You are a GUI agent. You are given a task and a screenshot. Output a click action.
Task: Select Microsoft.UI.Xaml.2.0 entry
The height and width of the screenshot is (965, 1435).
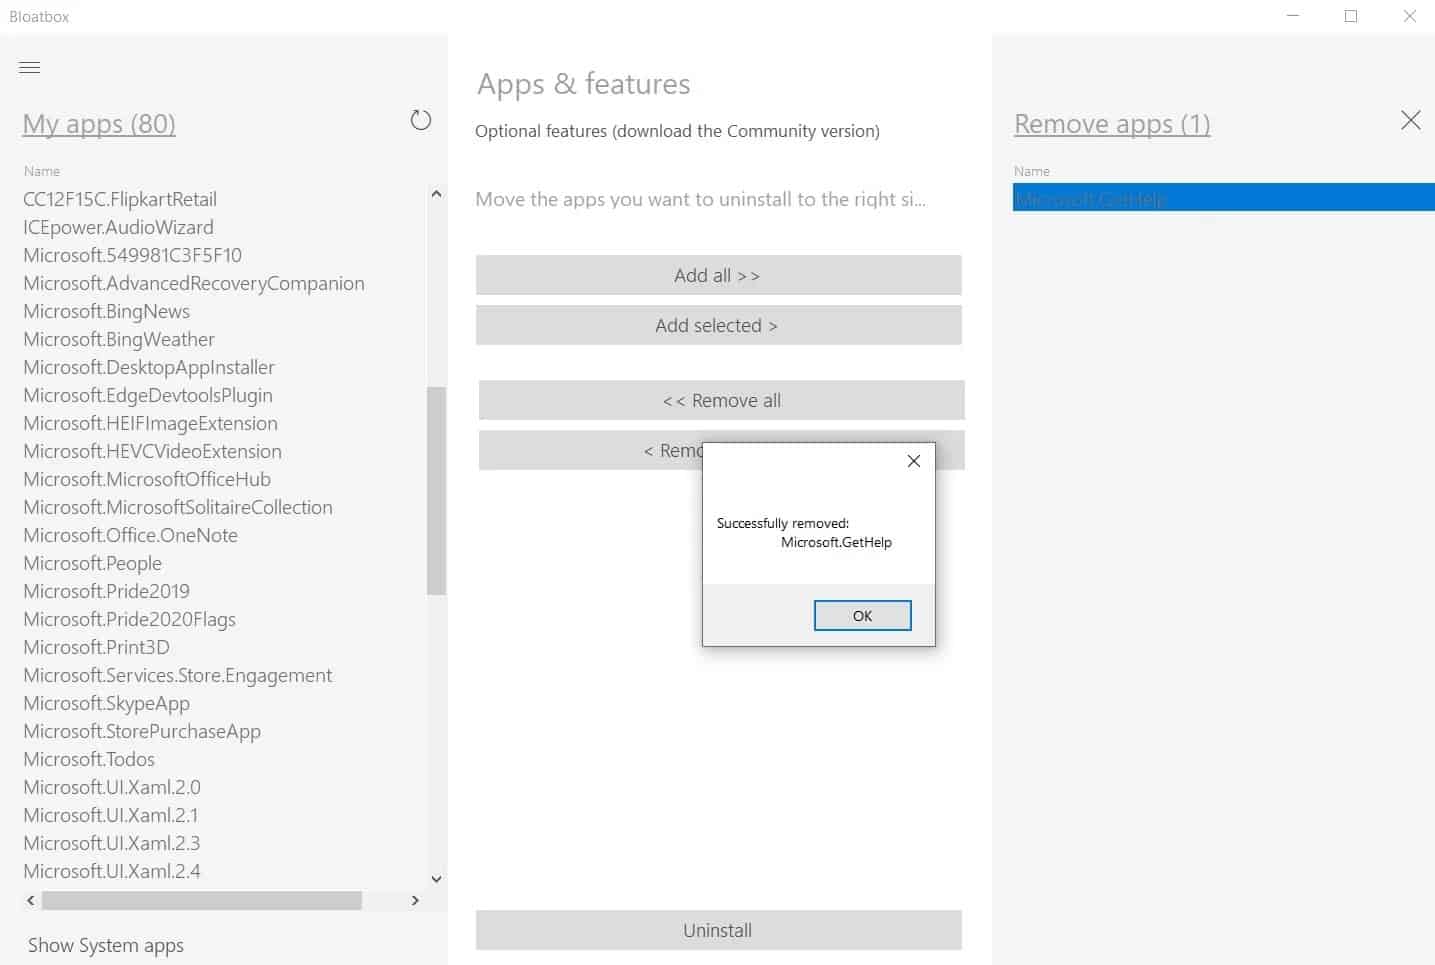coord(112,787)
